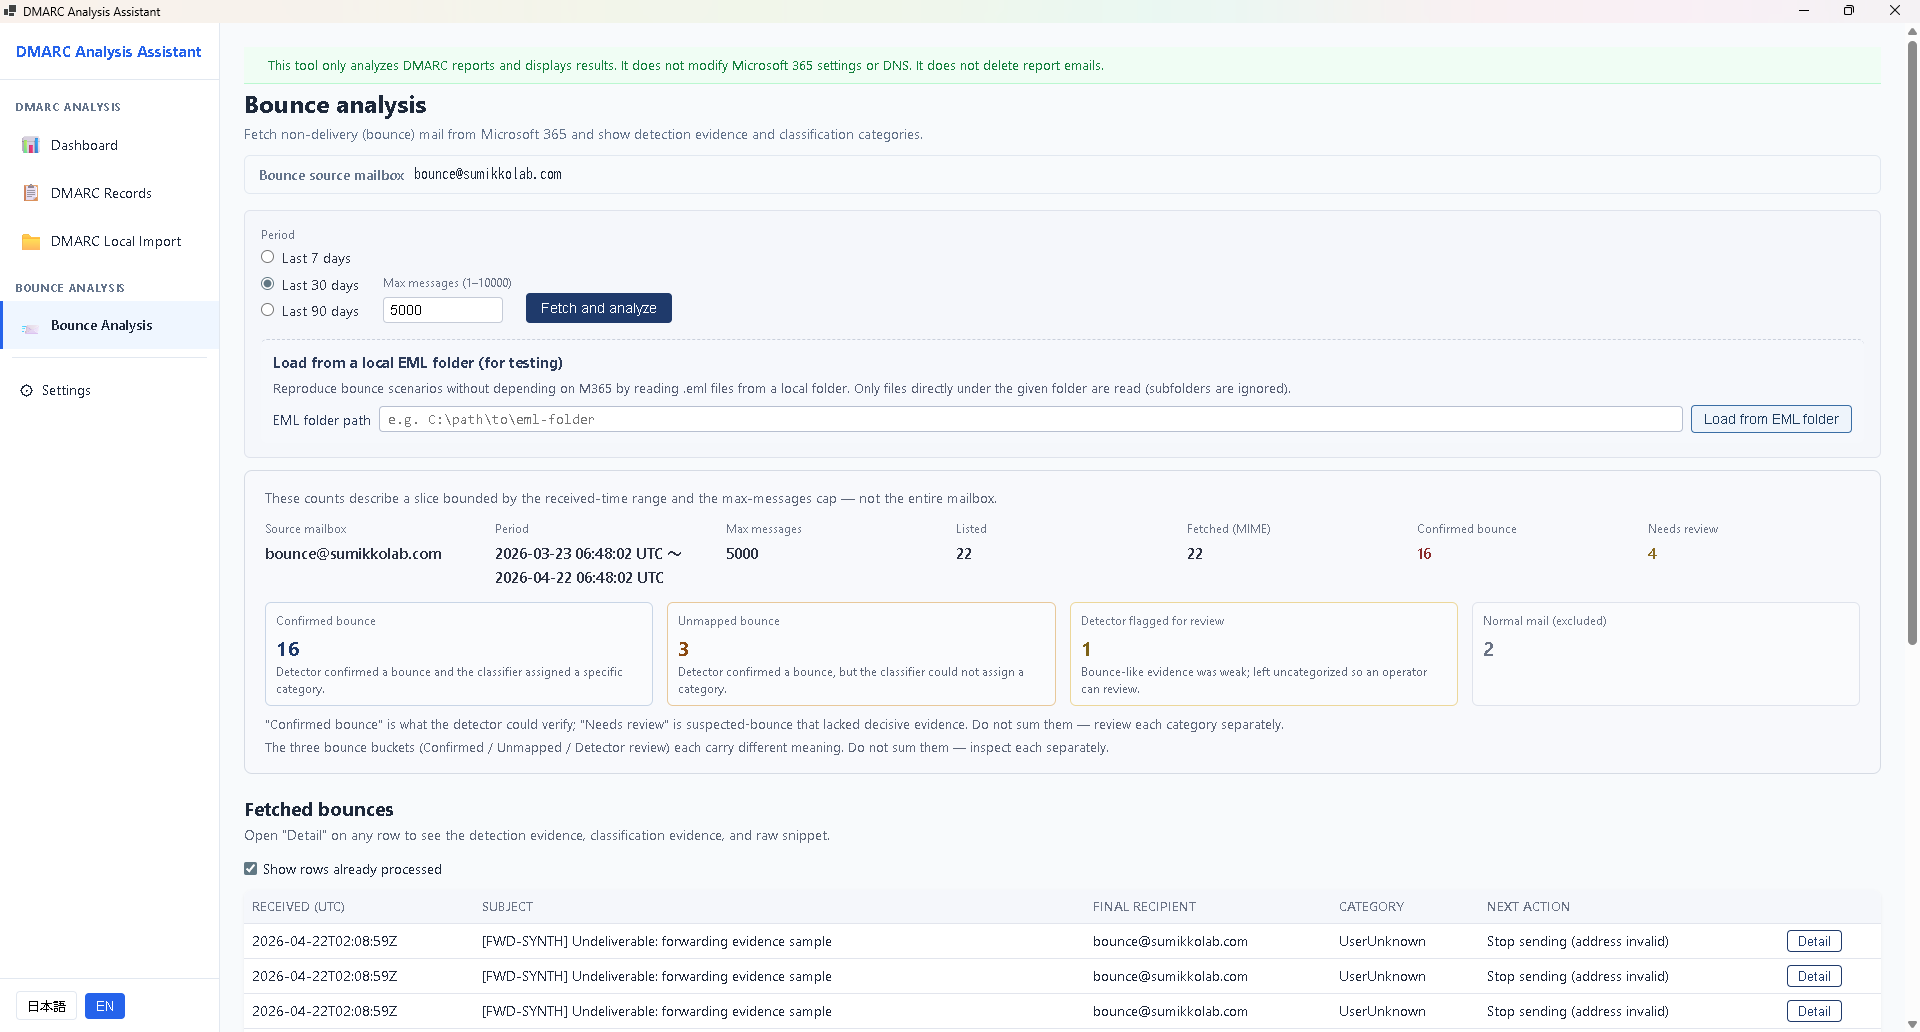Click the SUBJECT column header
This screenshot has height=1032, width=1920.
507,907
